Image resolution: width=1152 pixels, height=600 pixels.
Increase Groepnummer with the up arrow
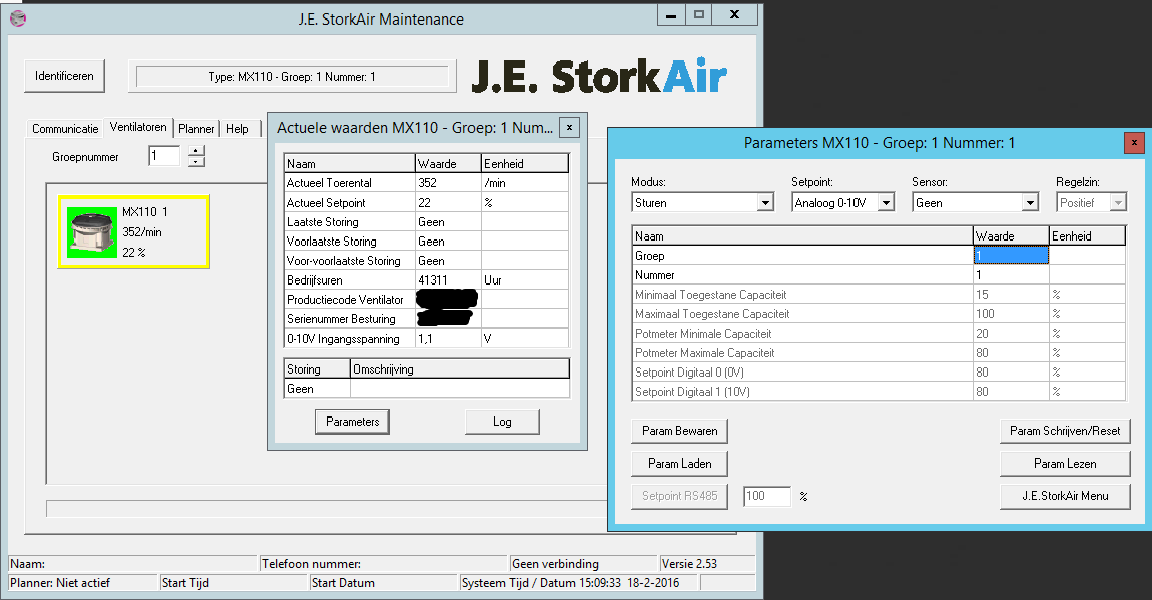[x=196, y=151]
